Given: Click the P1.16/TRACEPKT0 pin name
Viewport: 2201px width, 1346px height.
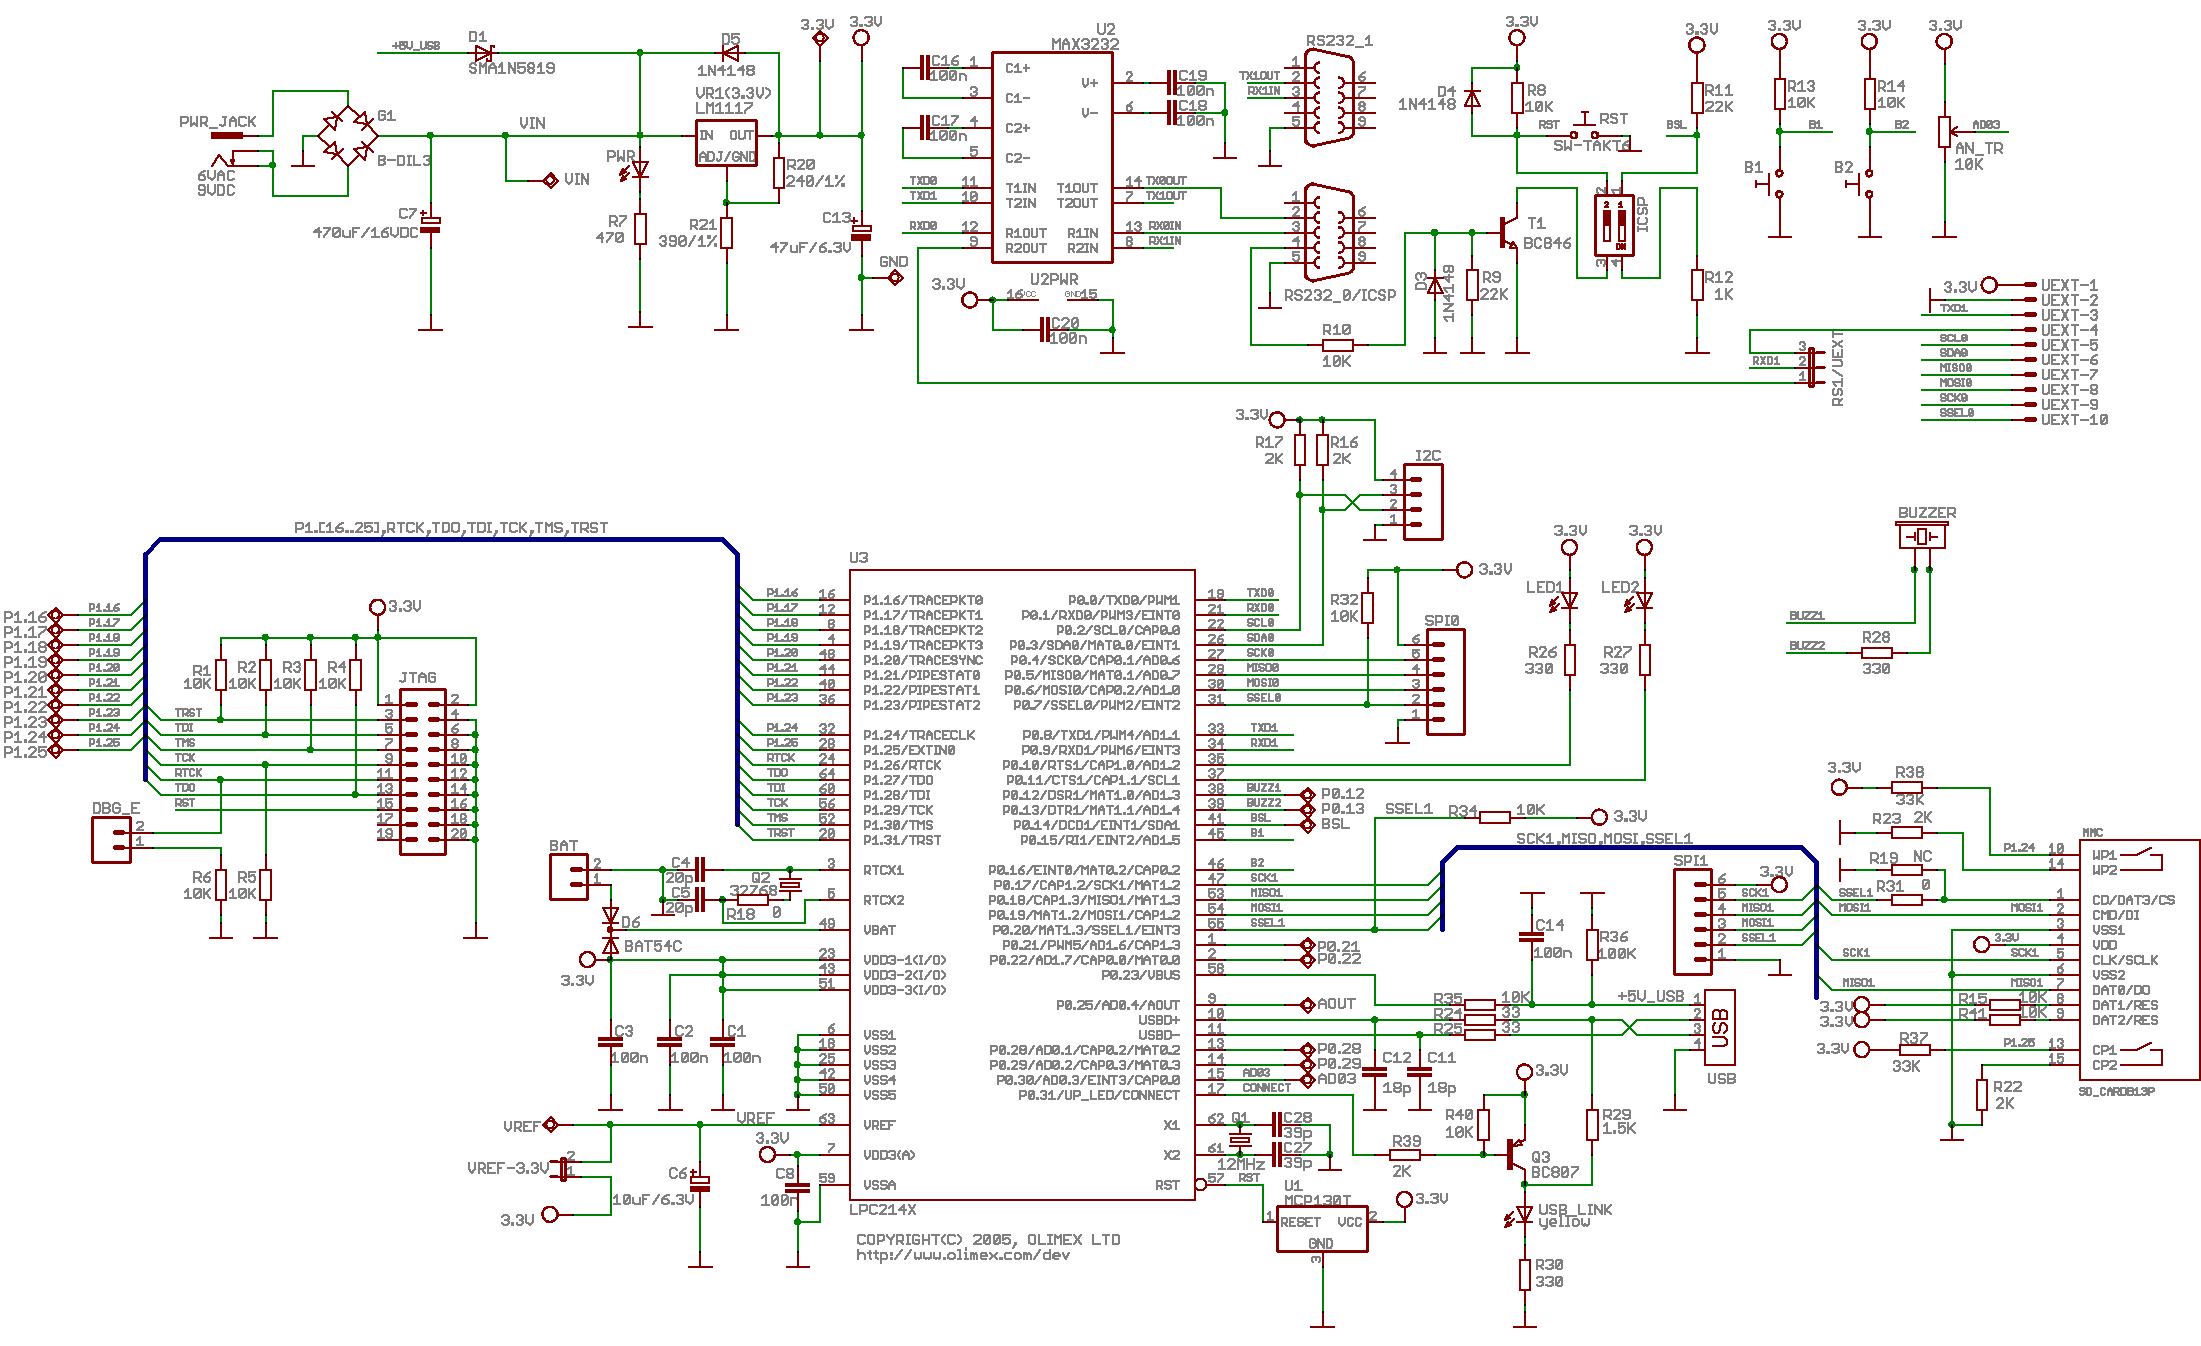Looking at the screenshot, I should pos(923,600).
